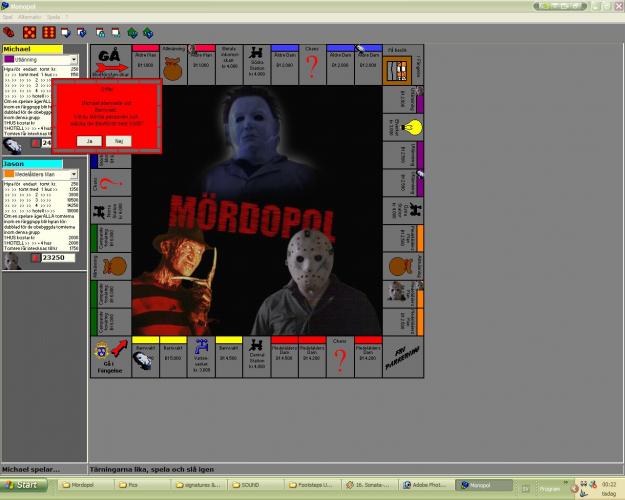625x500 pixels.
Task: Click the first green cube toolbar icon
Action: tap(132, 32)
